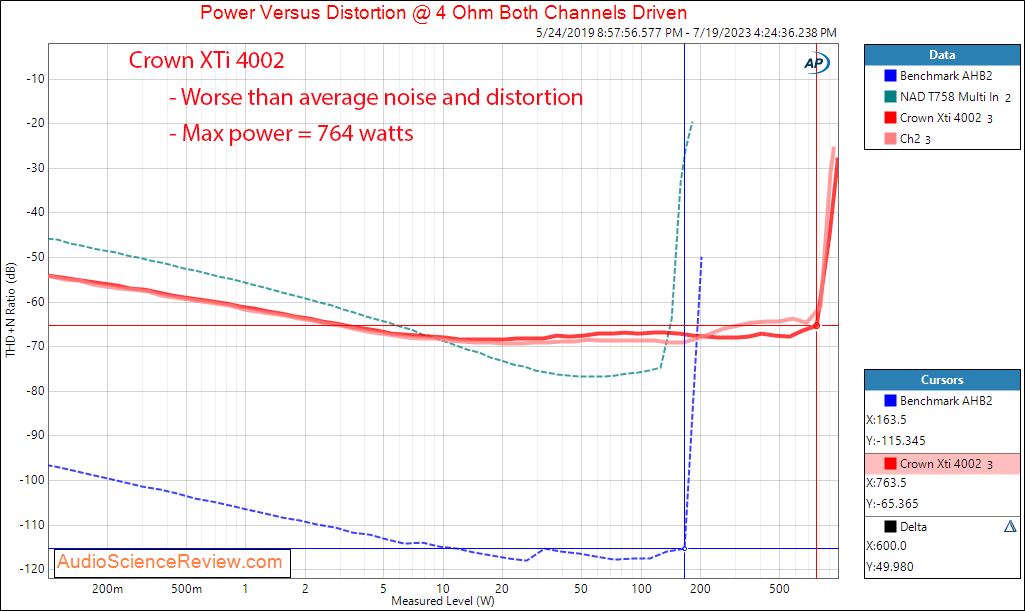Click the graph title Power Versus Distortion
1025x611 pixels.
coord(443,12)
